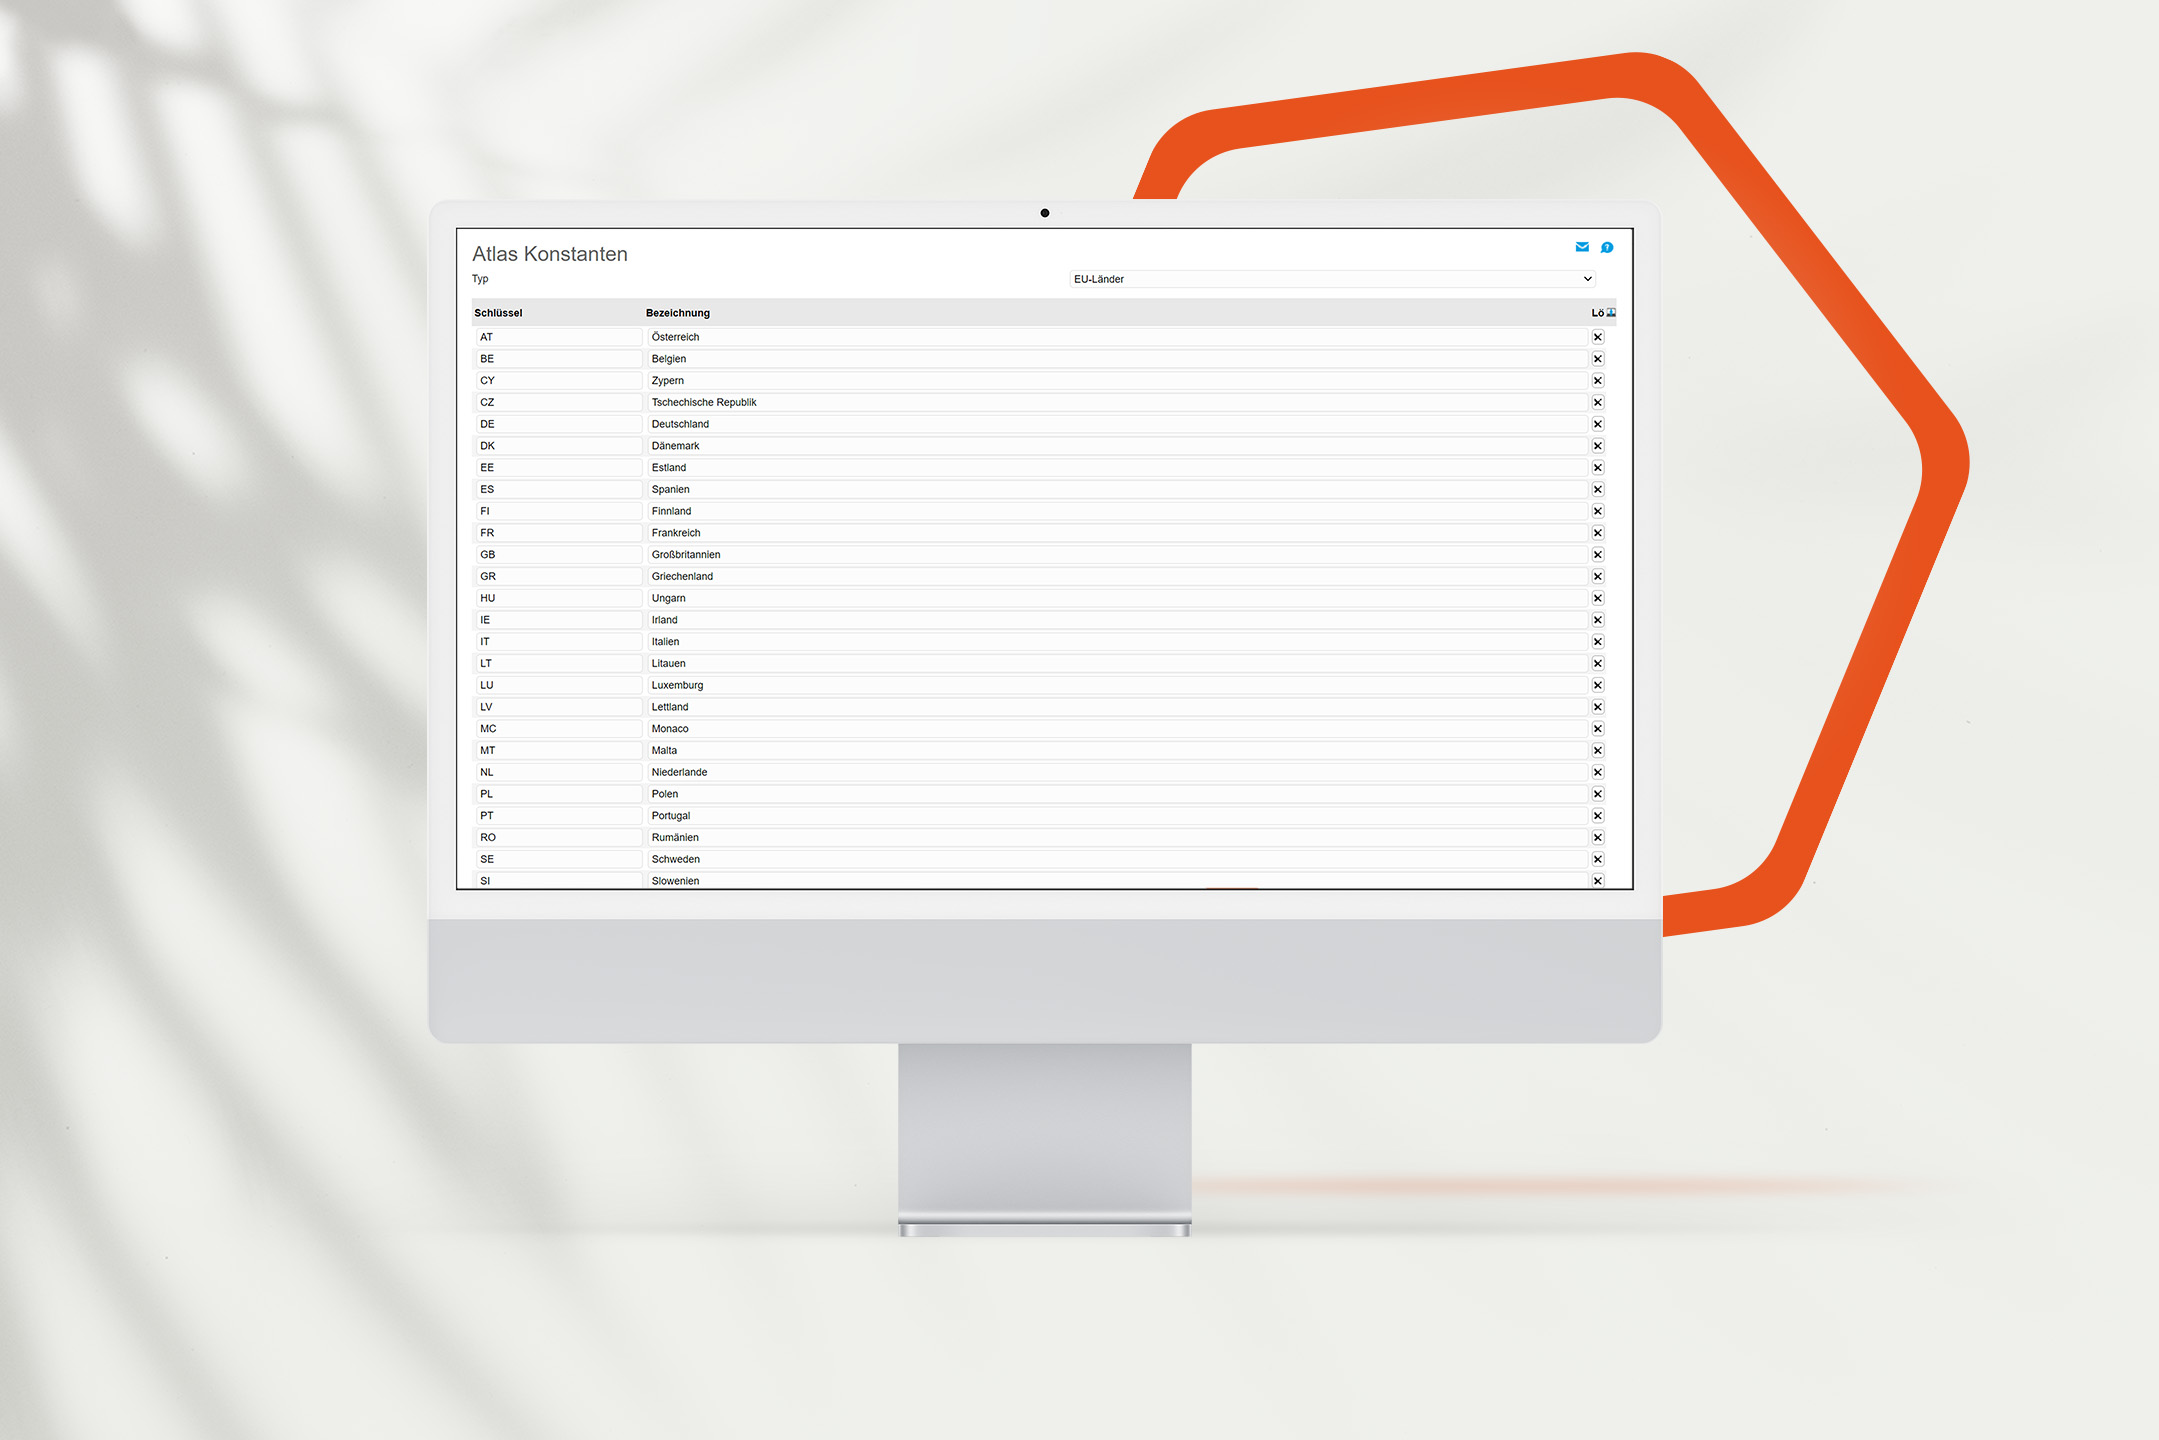The height and width of the screenshot is (1440, 2159).
Task: Edit the name field containing Schweden
Action: 1117,859
